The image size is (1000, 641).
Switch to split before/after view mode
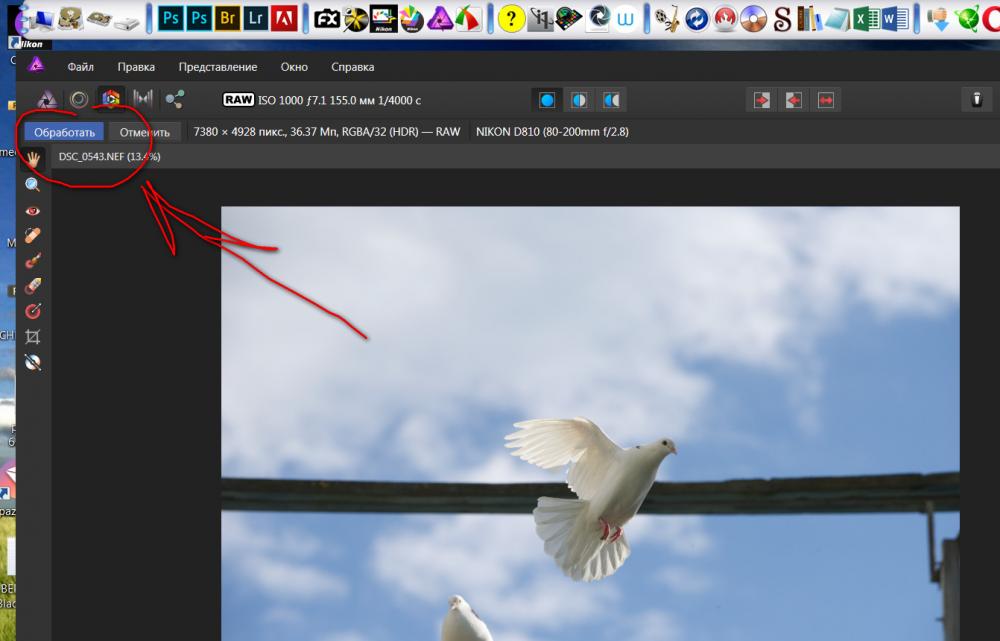pyautogui.click(x=579, y=100)
